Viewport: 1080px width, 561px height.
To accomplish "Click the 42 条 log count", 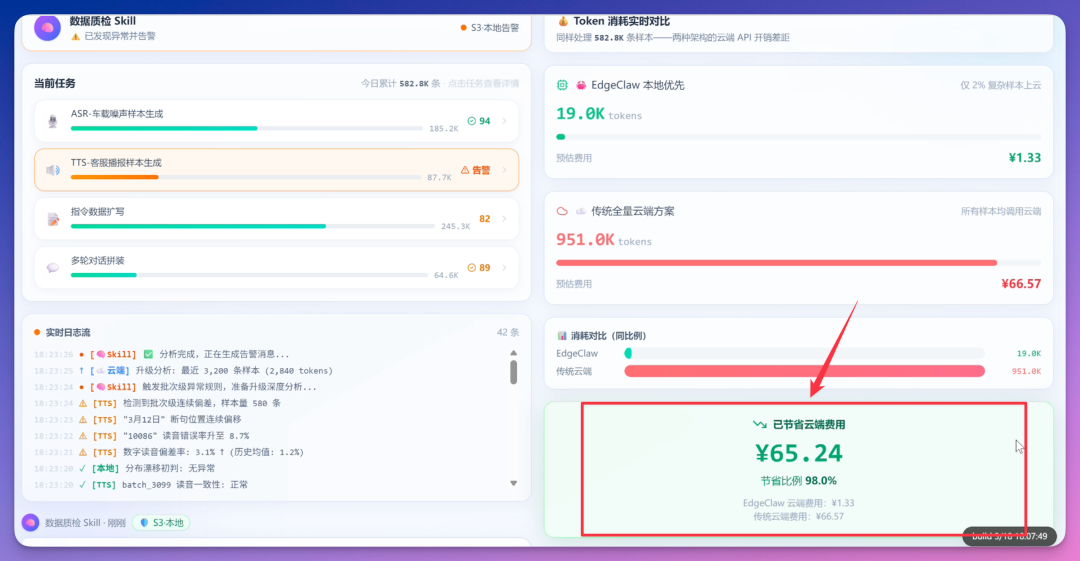I will click(x=508, y=332).
